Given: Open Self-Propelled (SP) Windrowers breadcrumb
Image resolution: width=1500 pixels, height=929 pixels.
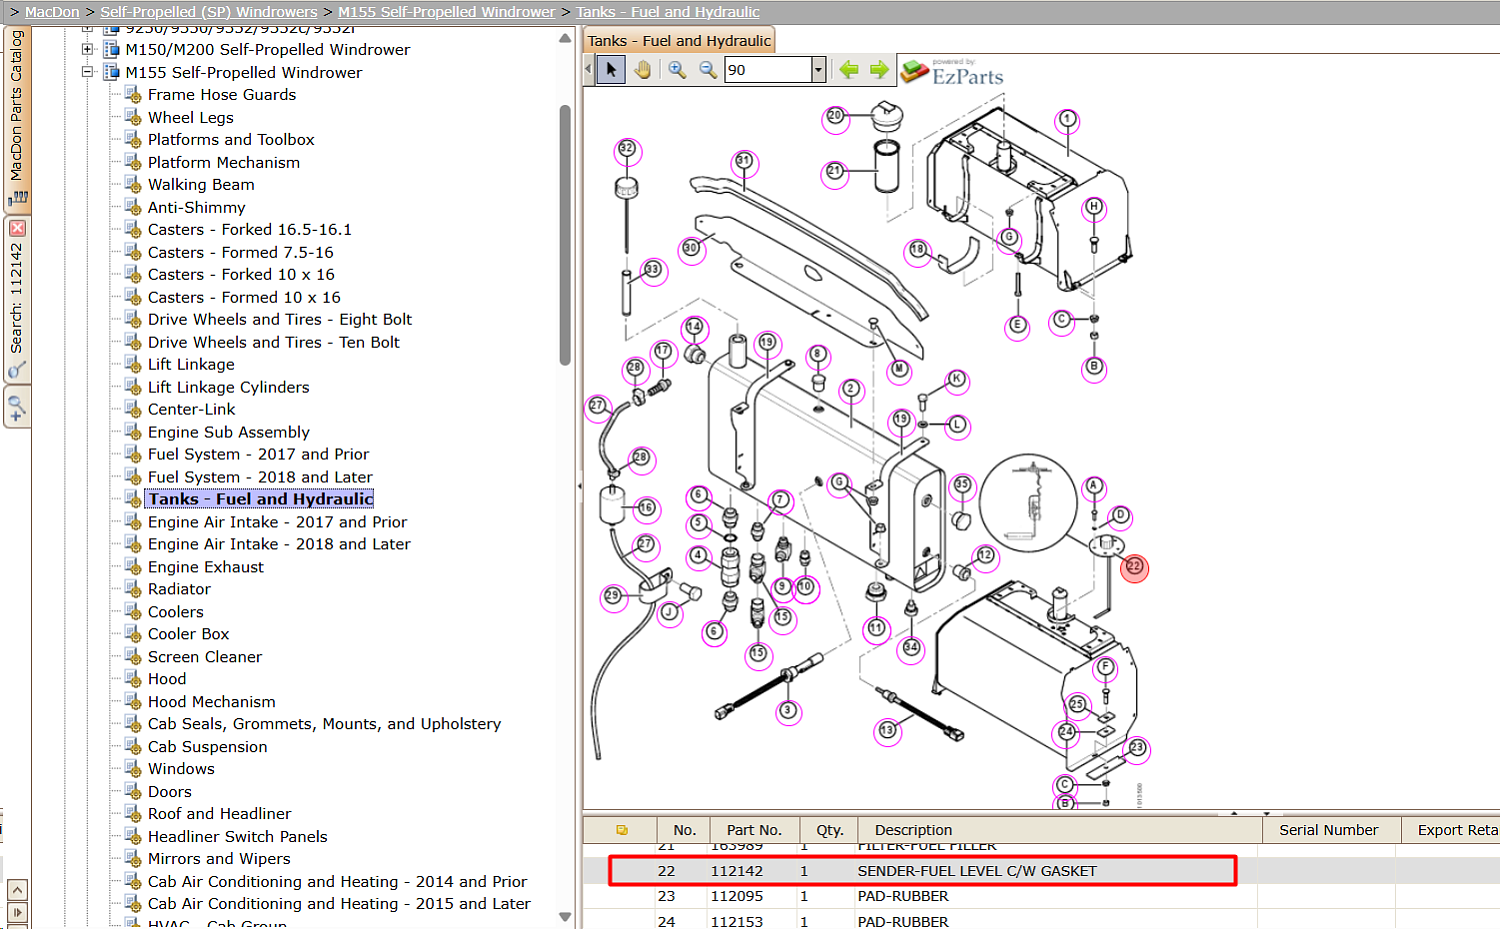Looking at the screenshot, I should (x=209, y=12).
